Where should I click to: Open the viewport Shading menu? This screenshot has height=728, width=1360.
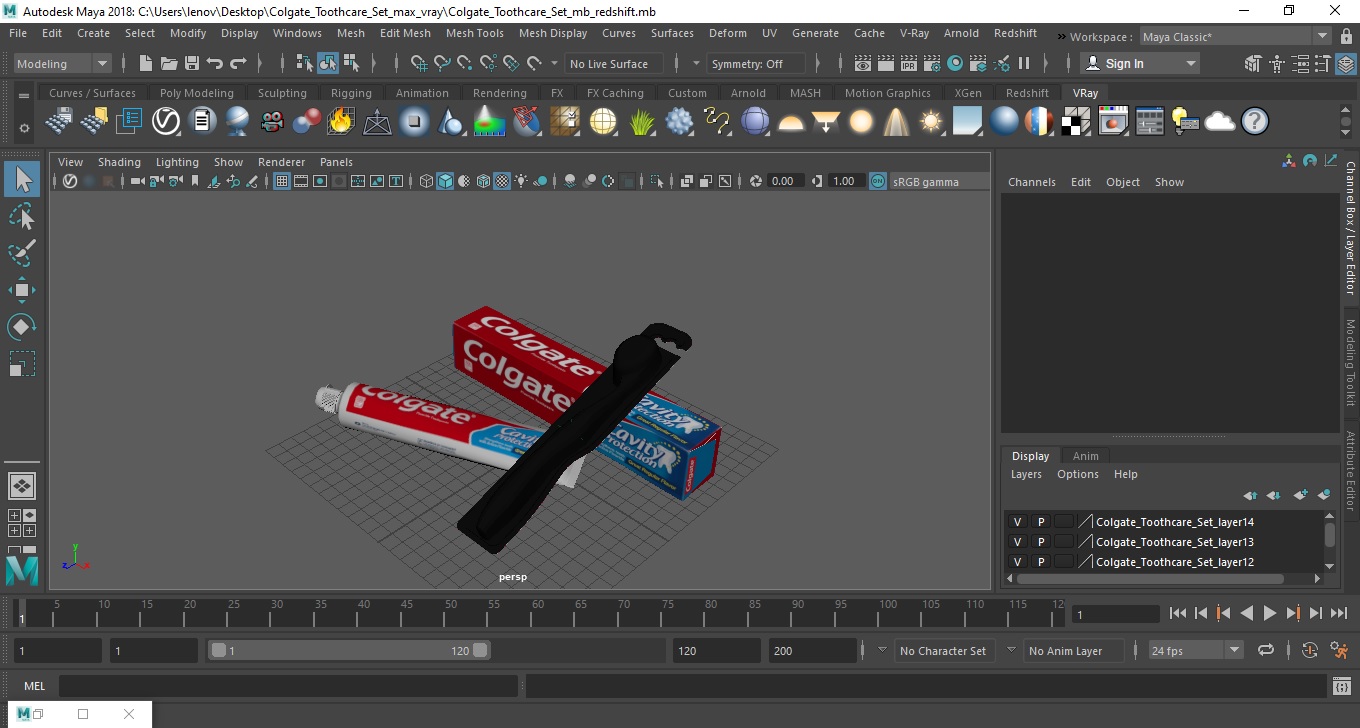119,162
